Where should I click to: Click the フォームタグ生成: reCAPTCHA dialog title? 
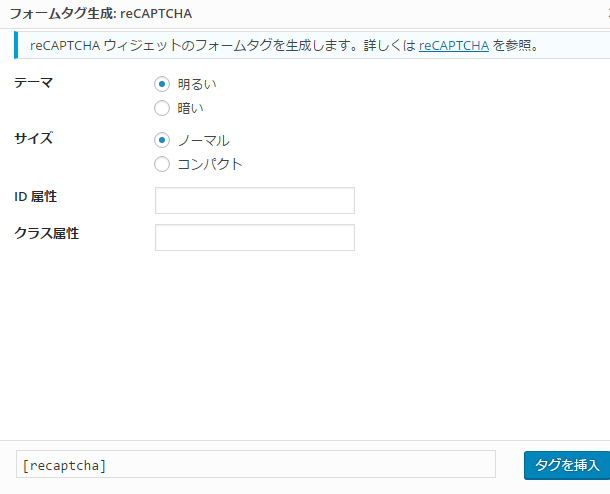pos(100,14)
